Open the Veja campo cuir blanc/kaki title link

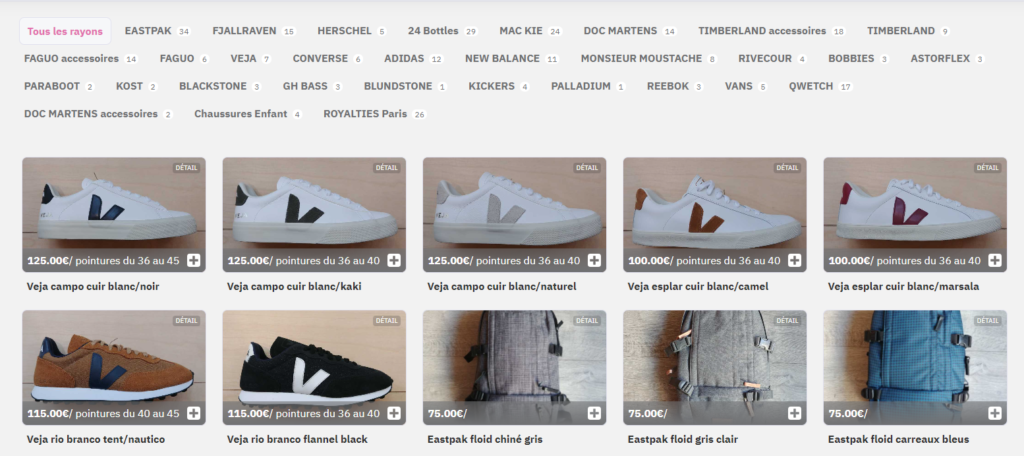[294, 286]
